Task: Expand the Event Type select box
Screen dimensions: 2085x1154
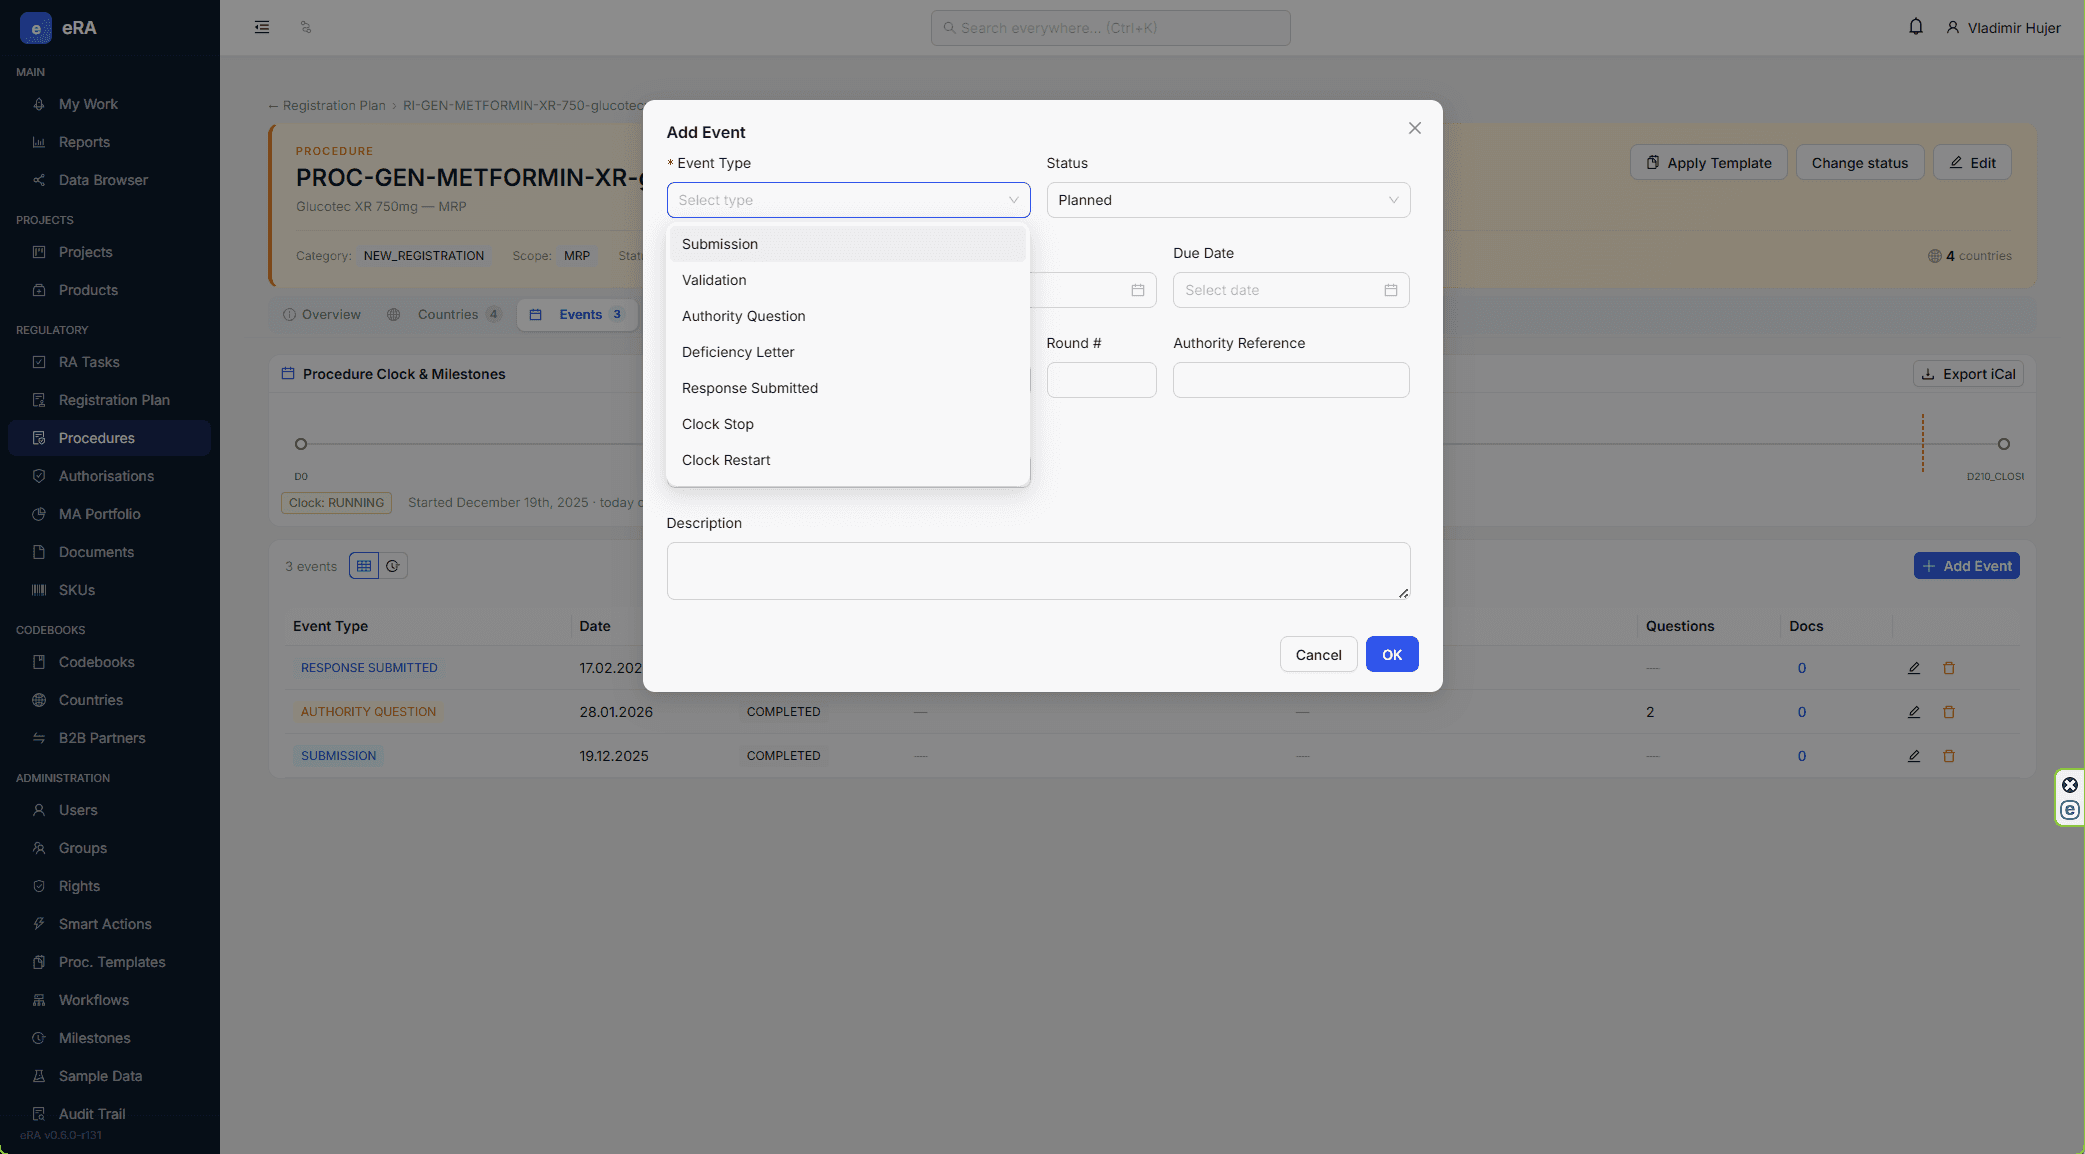Action: 848,200
